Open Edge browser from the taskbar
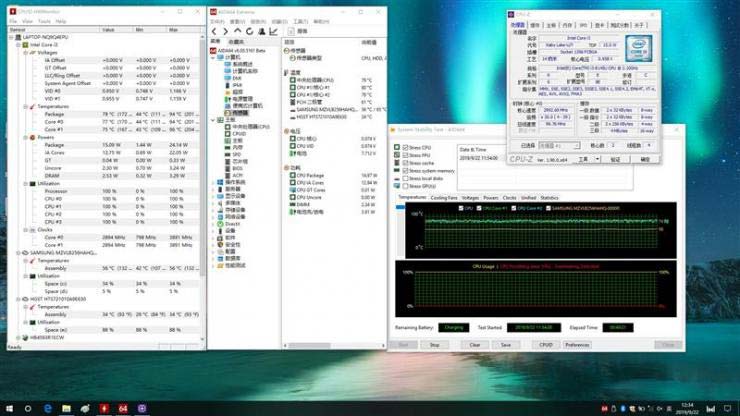This screenshot has width=740, height=416. coord(48,408)
